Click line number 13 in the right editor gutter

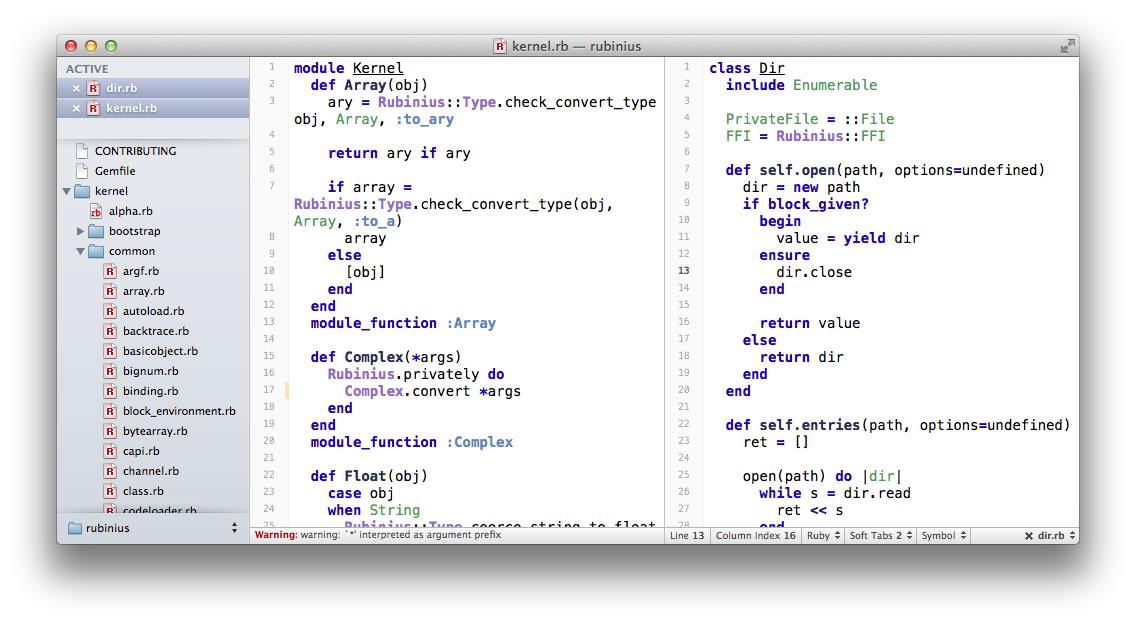[x=684, y=271]
